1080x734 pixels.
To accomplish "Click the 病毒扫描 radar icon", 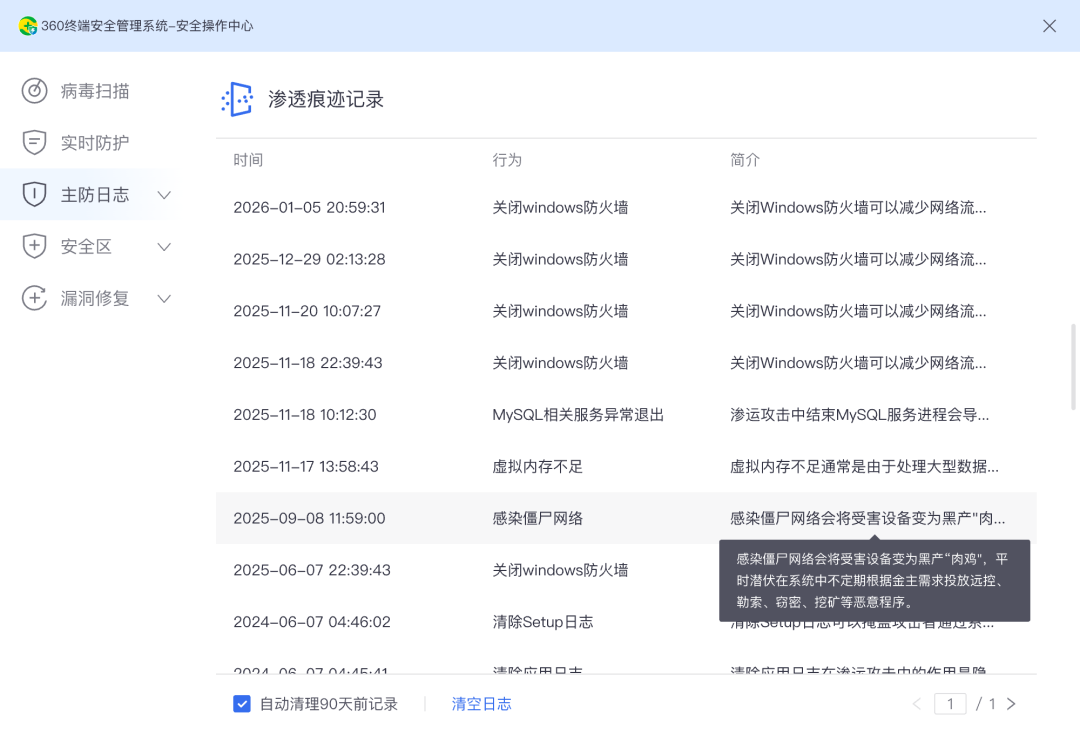I will coord(35,91).
